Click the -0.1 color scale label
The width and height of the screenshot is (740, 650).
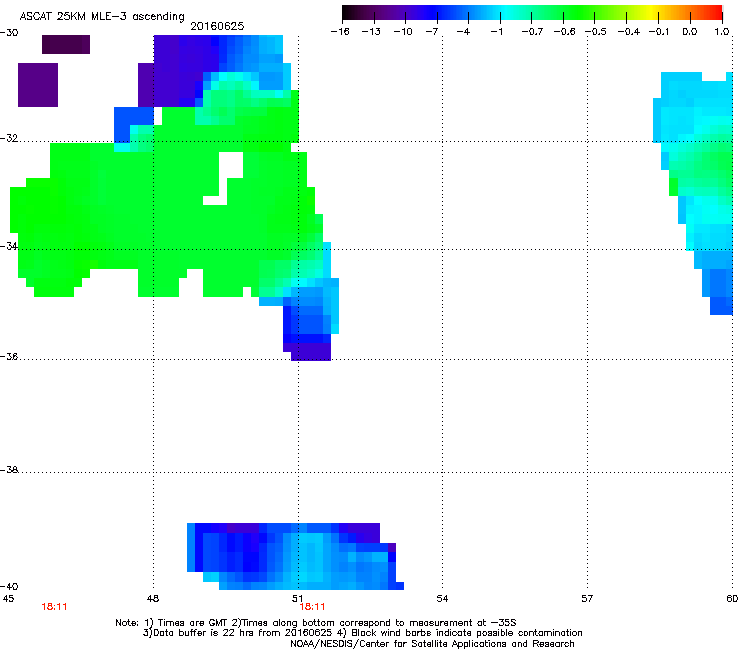coord(659,32)
